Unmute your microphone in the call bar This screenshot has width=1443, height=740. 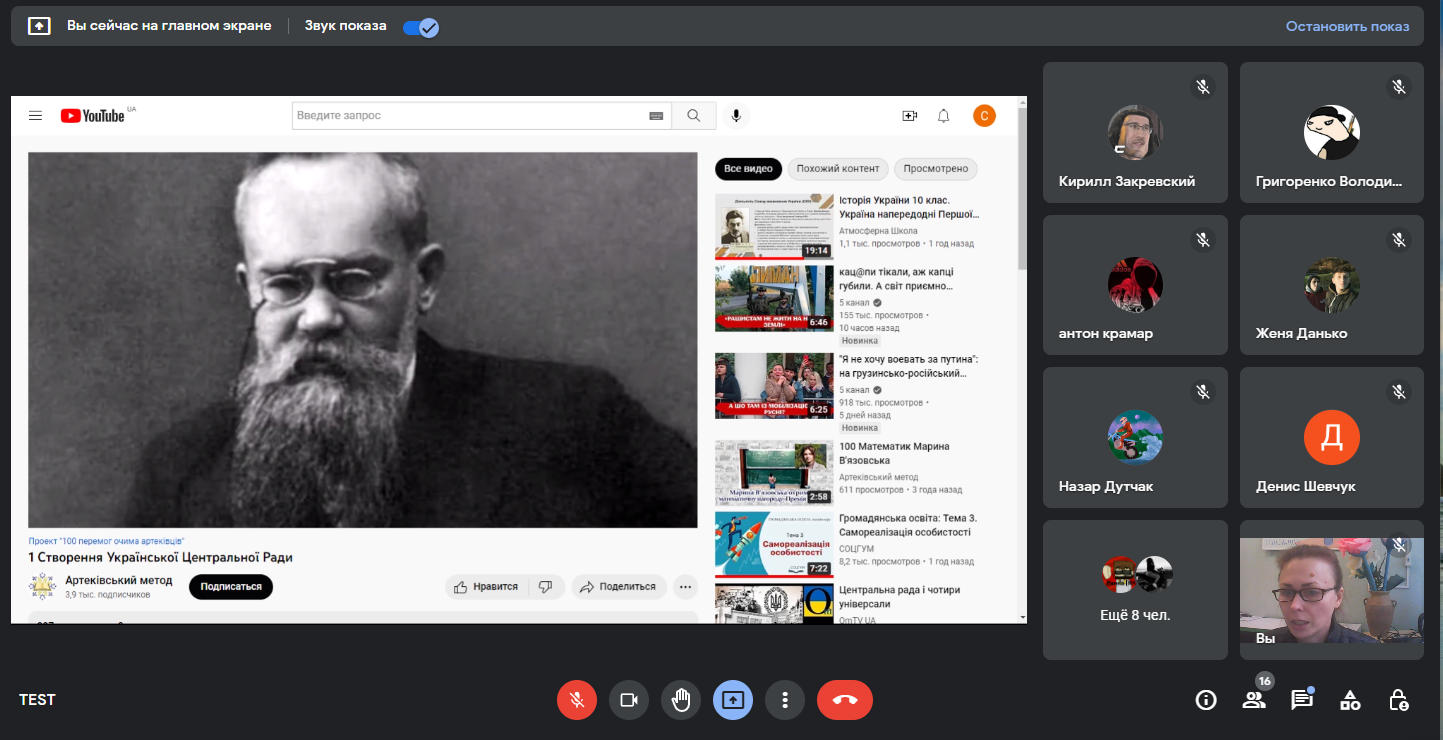577,700
